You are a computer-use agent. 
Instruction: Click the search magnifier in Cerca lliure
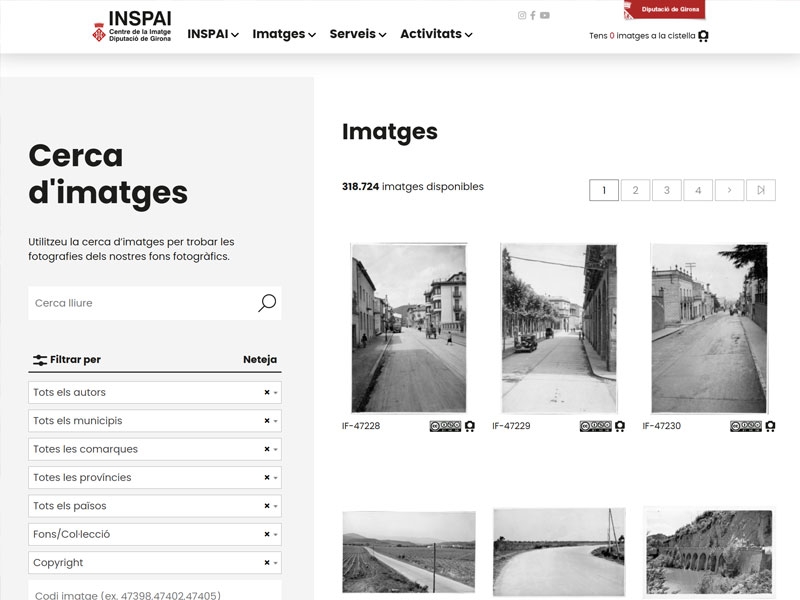coord(267,303)
